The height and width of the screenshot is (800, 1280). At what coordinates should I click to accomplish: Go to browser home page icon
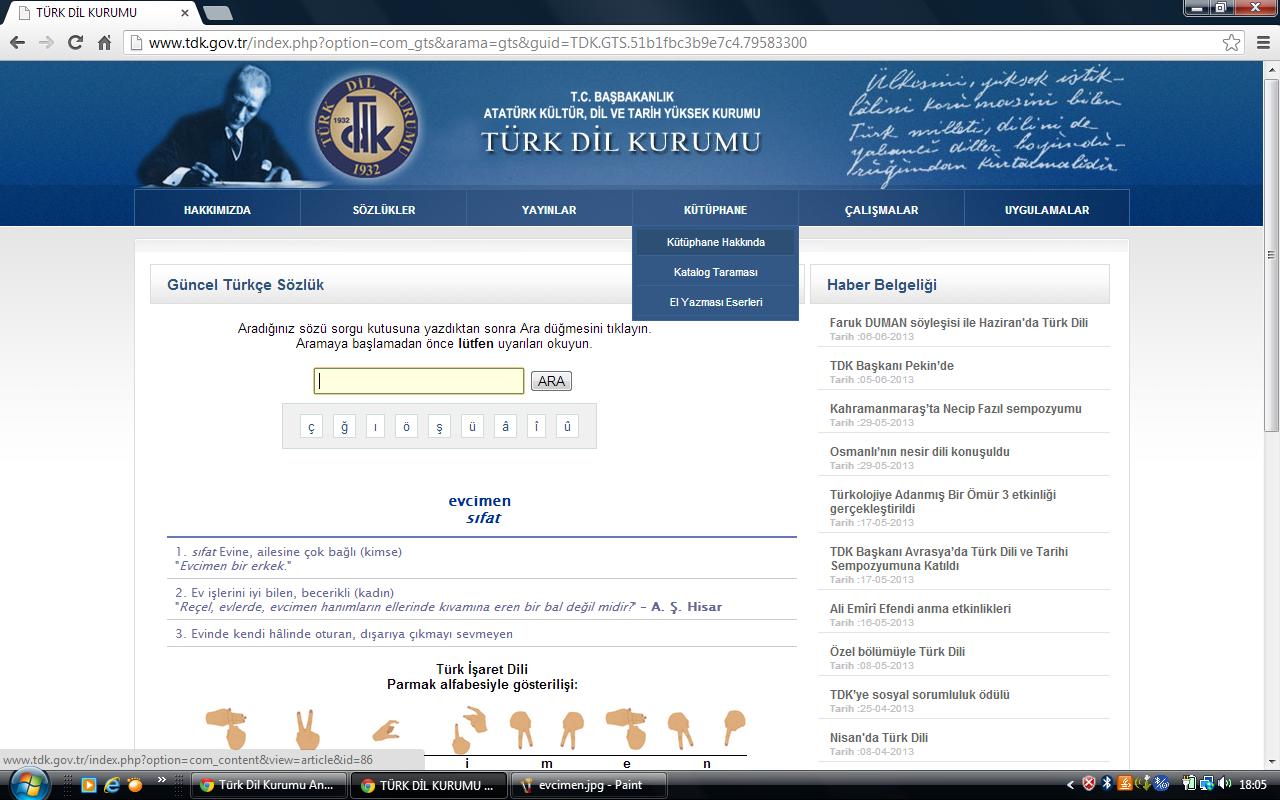pyautogui.click(x=104, y=43)
